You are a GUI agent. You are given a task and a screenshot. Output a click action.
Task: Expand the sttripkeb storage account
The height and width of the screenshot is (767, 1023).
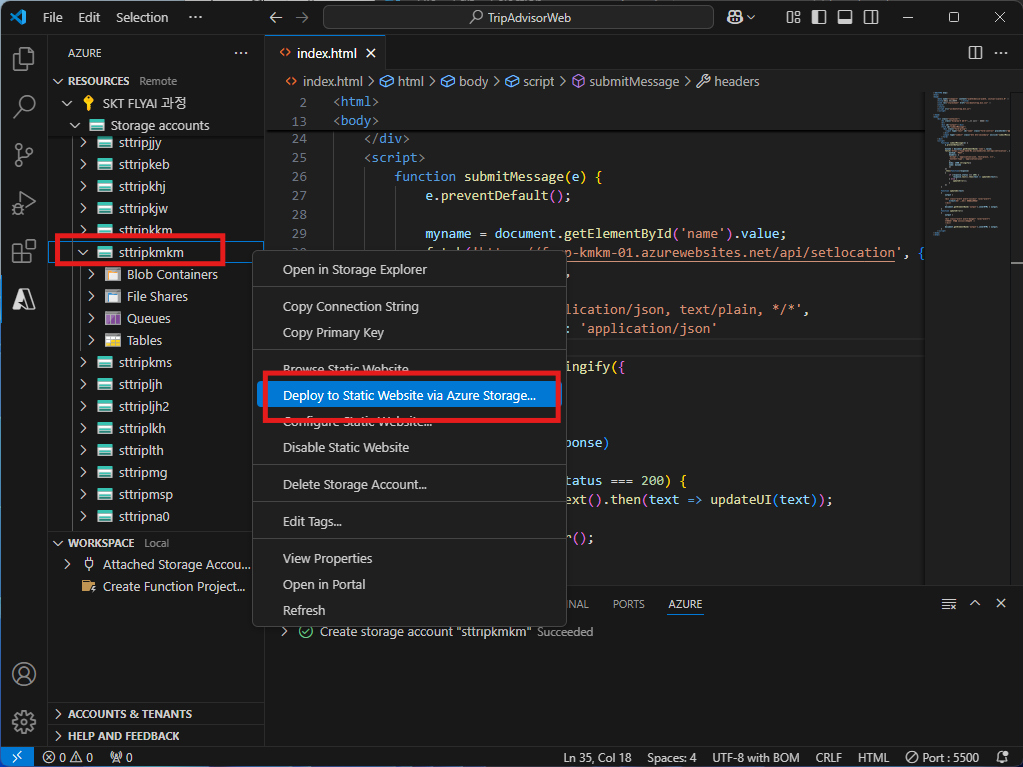coord(83,164)
